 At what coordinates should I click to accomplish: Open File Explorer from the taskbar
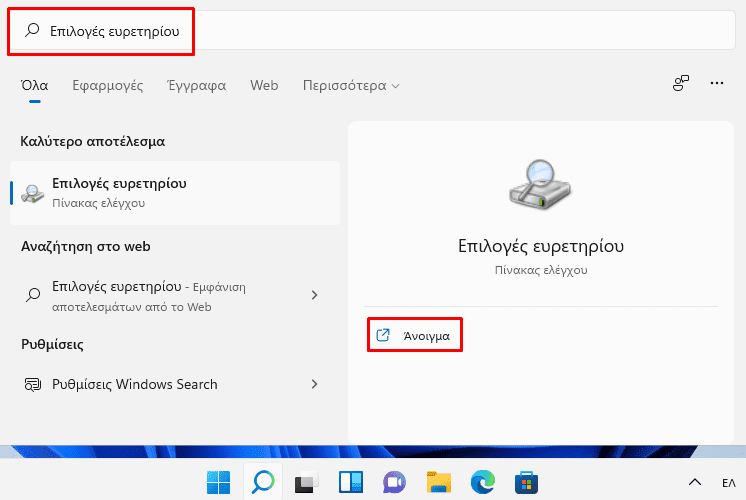point(438,482)
